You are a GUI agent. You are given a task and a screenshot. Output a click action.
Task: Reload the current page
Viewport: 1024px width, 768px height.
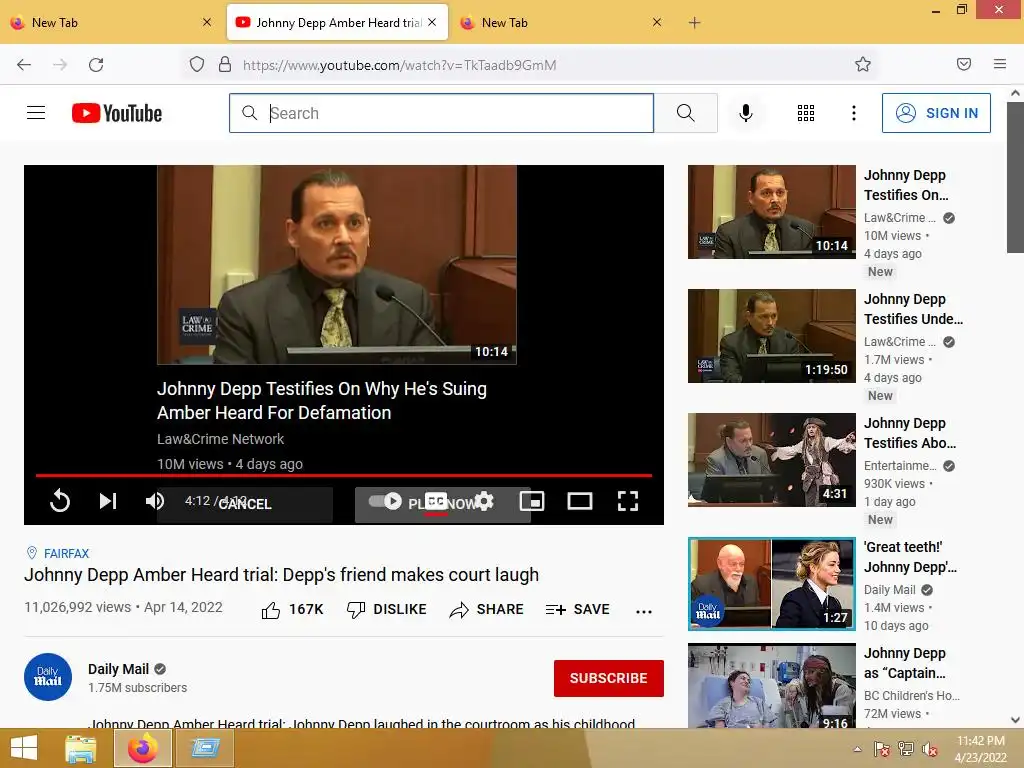(x=96, y=65)
